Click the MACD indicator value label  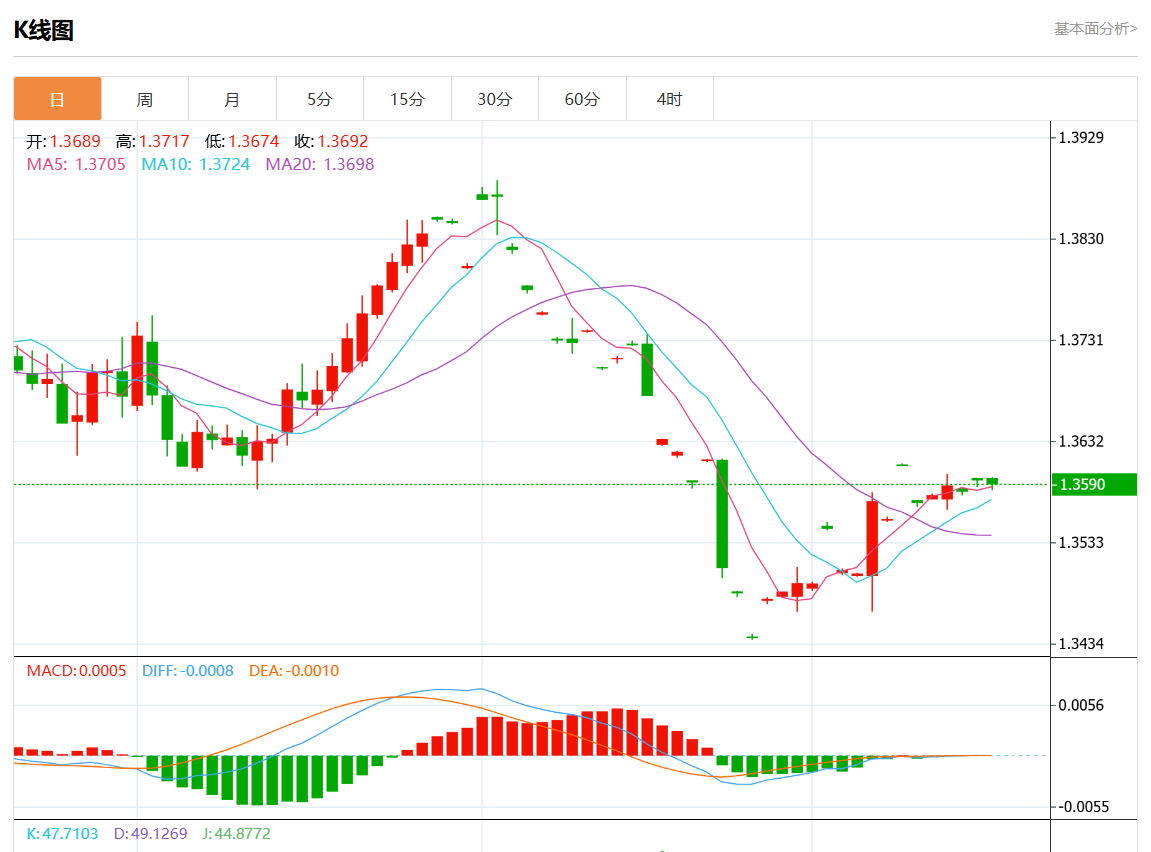76,670
